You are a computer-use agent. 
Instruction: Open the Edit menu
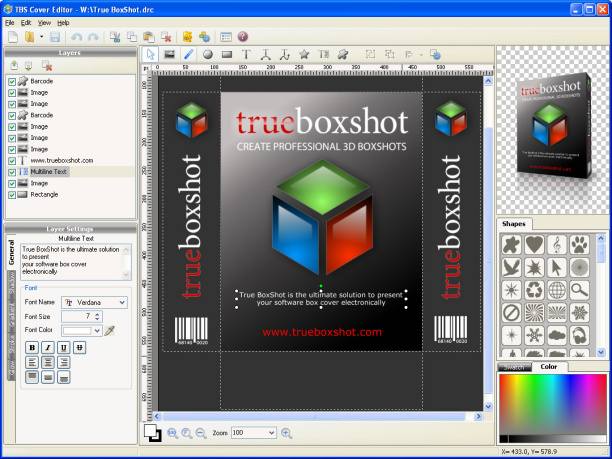coord(26,23)
